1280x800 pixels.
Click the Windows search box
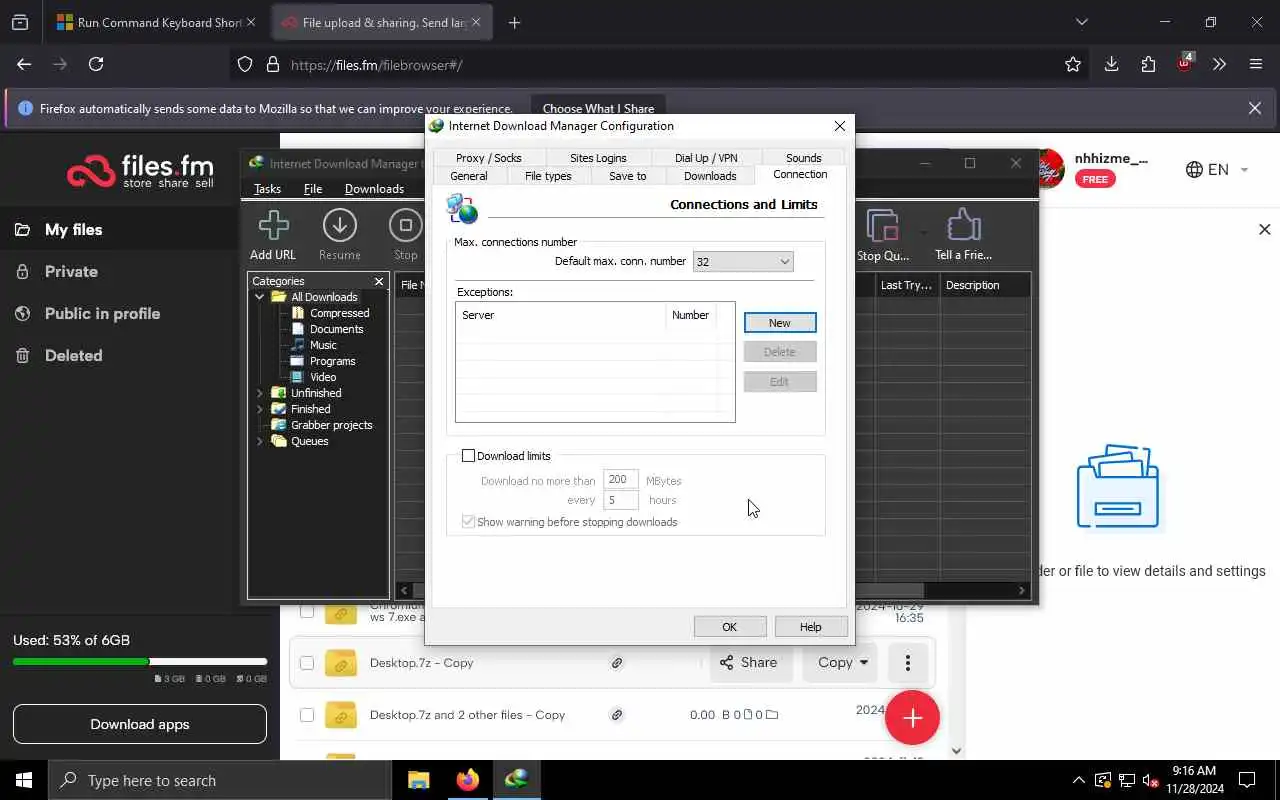(219, 780)
